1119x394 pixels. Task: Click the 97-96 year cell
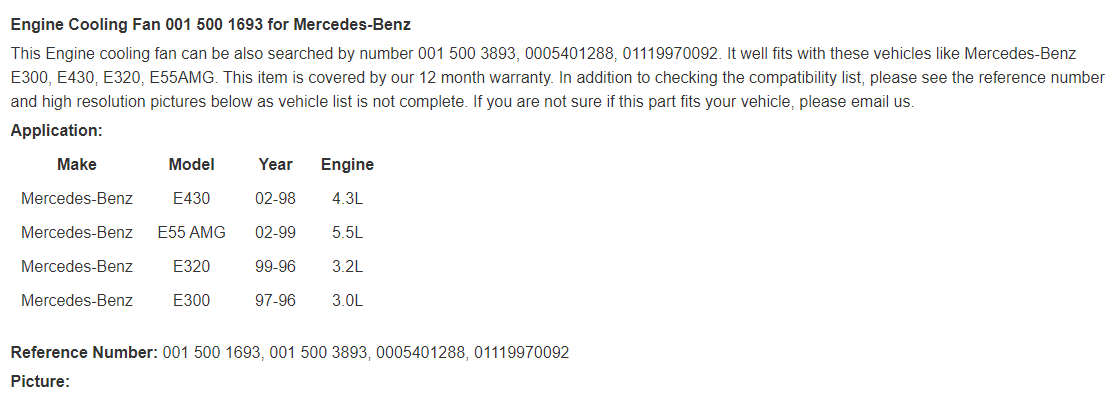[x=275, y=300]
